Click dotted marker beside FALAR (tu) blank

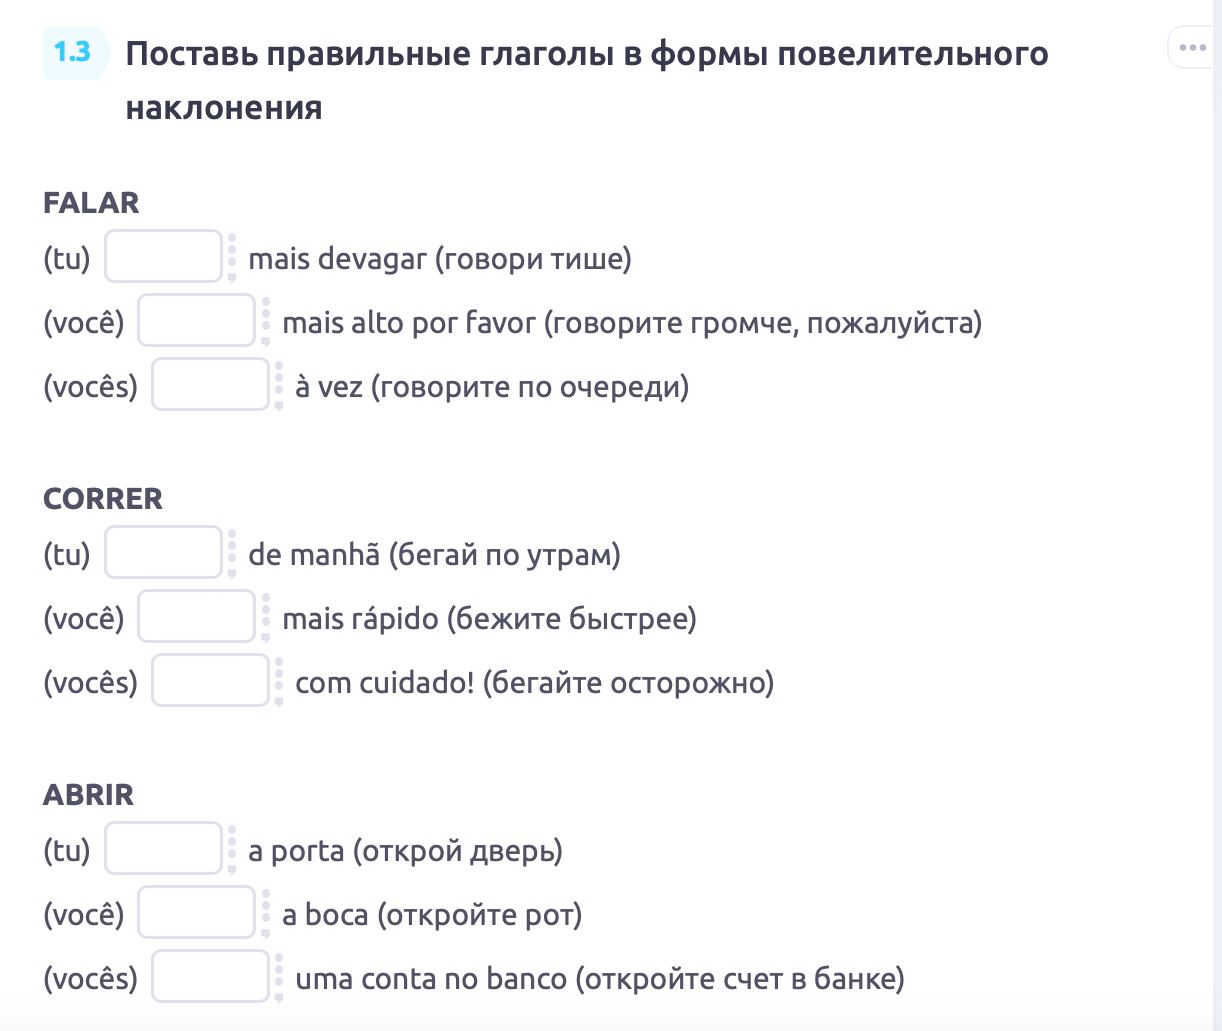click(x=232, y=258)
